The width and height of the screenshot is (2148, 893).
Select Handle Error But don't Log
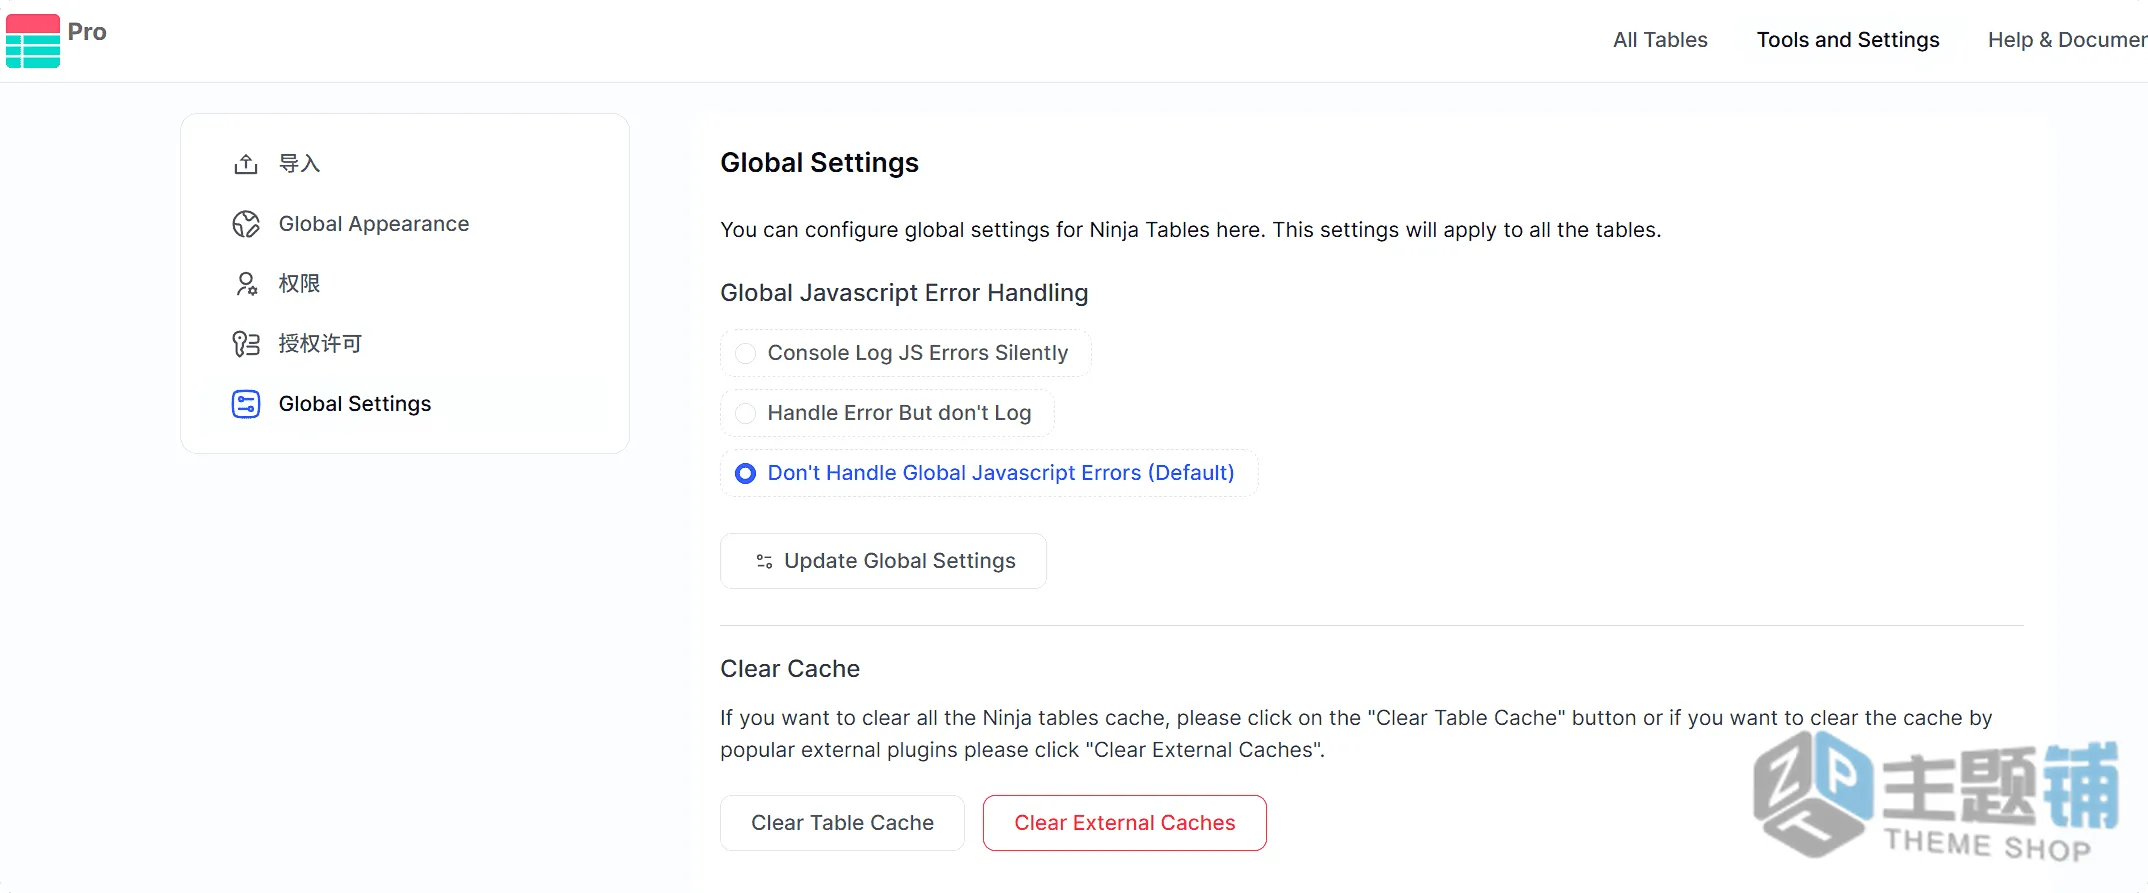pos(887,413)
